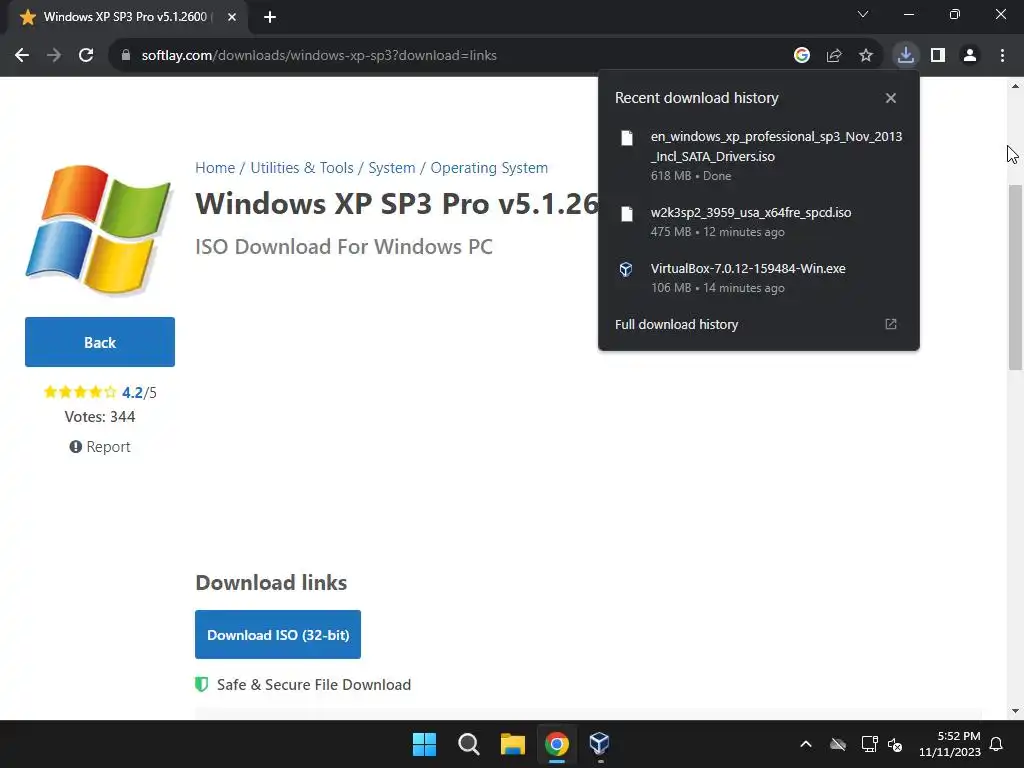Open the taskbar clock and date
Screen dimensions: 1024x768
[950, 744]
